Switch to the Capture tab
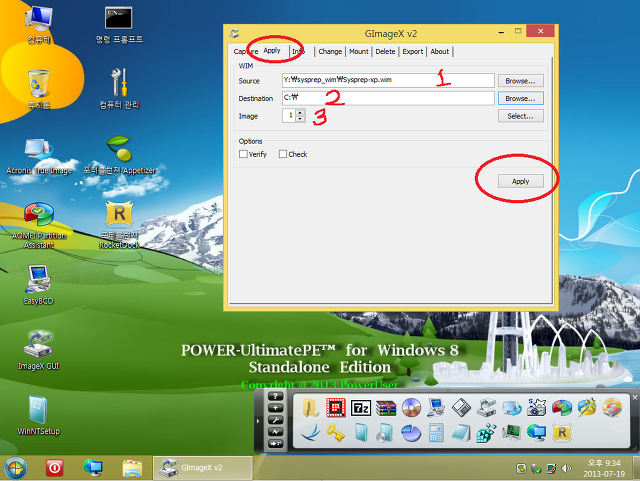Image resolution: width=640 pixels, height=481 pixels. (x=246, y=51)
